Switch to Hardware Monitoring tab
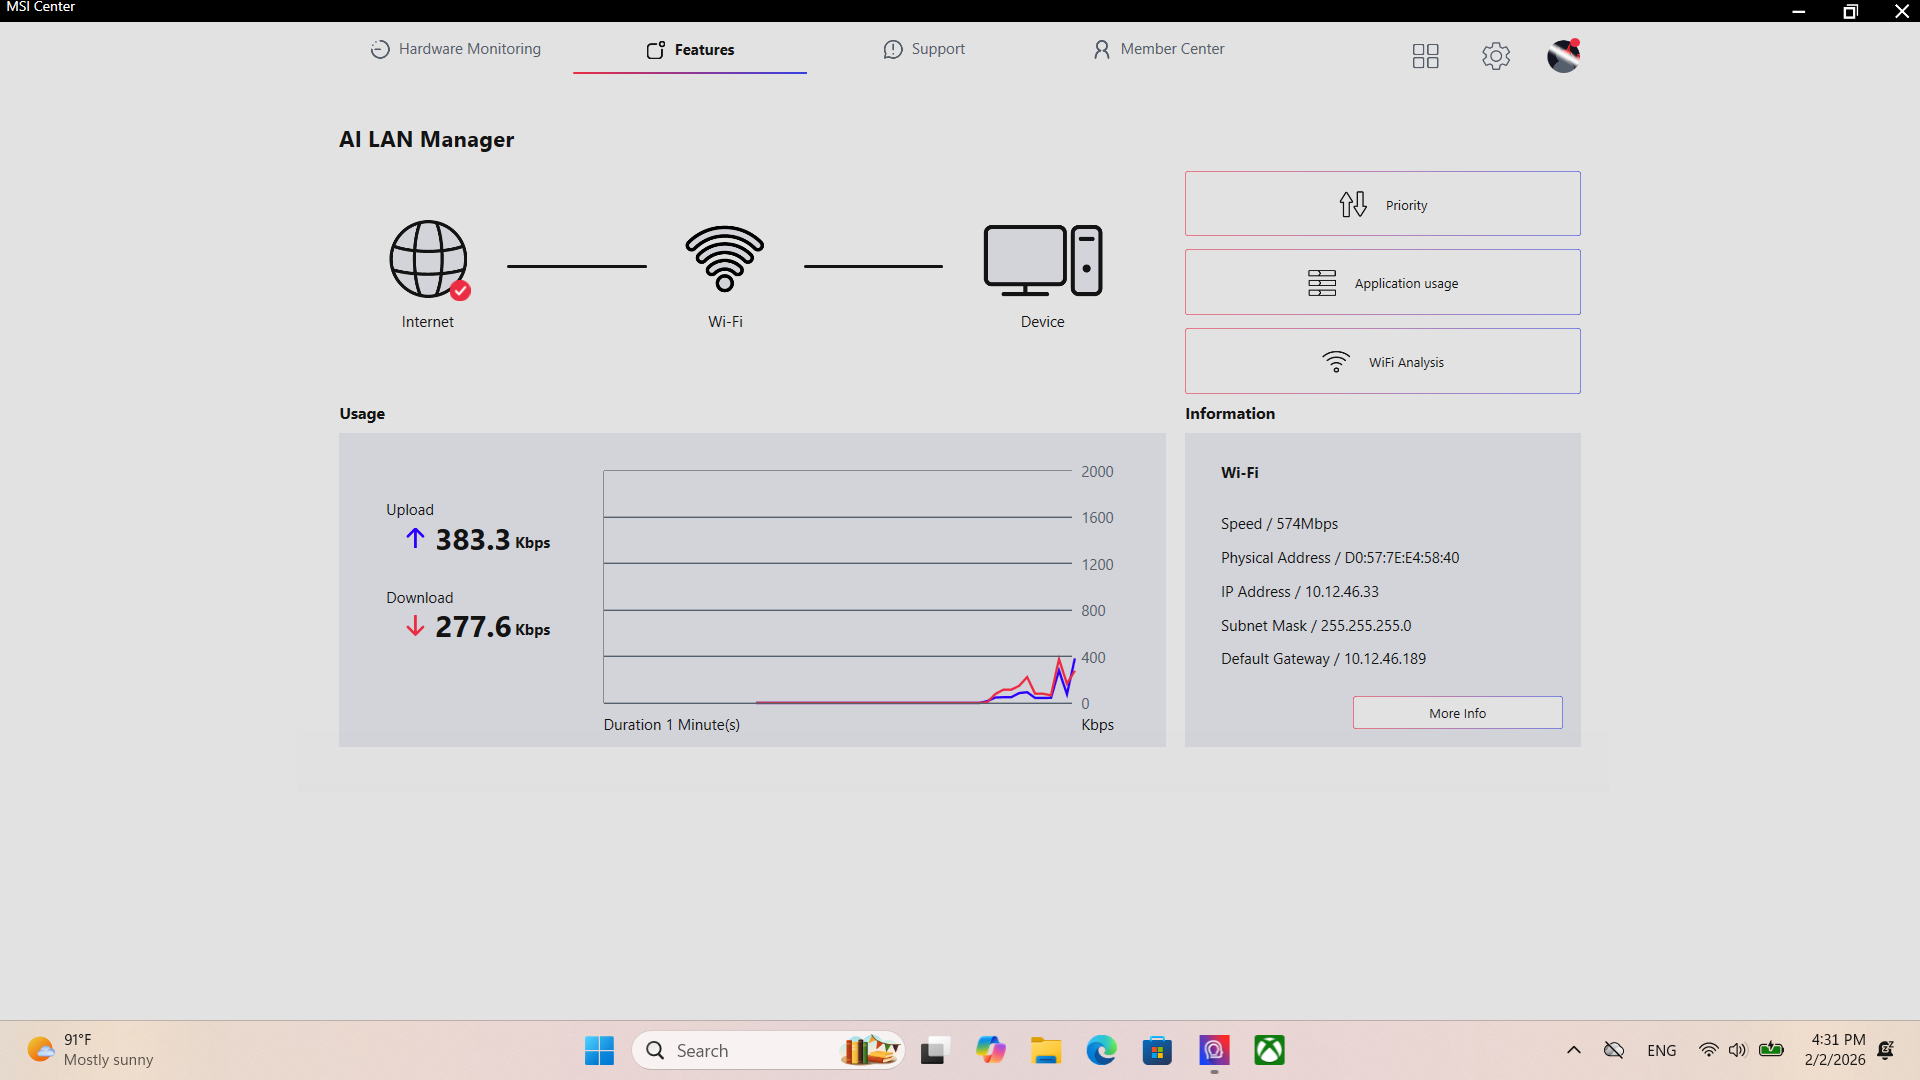The height and width of the screenshot is (1080, 1920). click(x=456, y=49)
